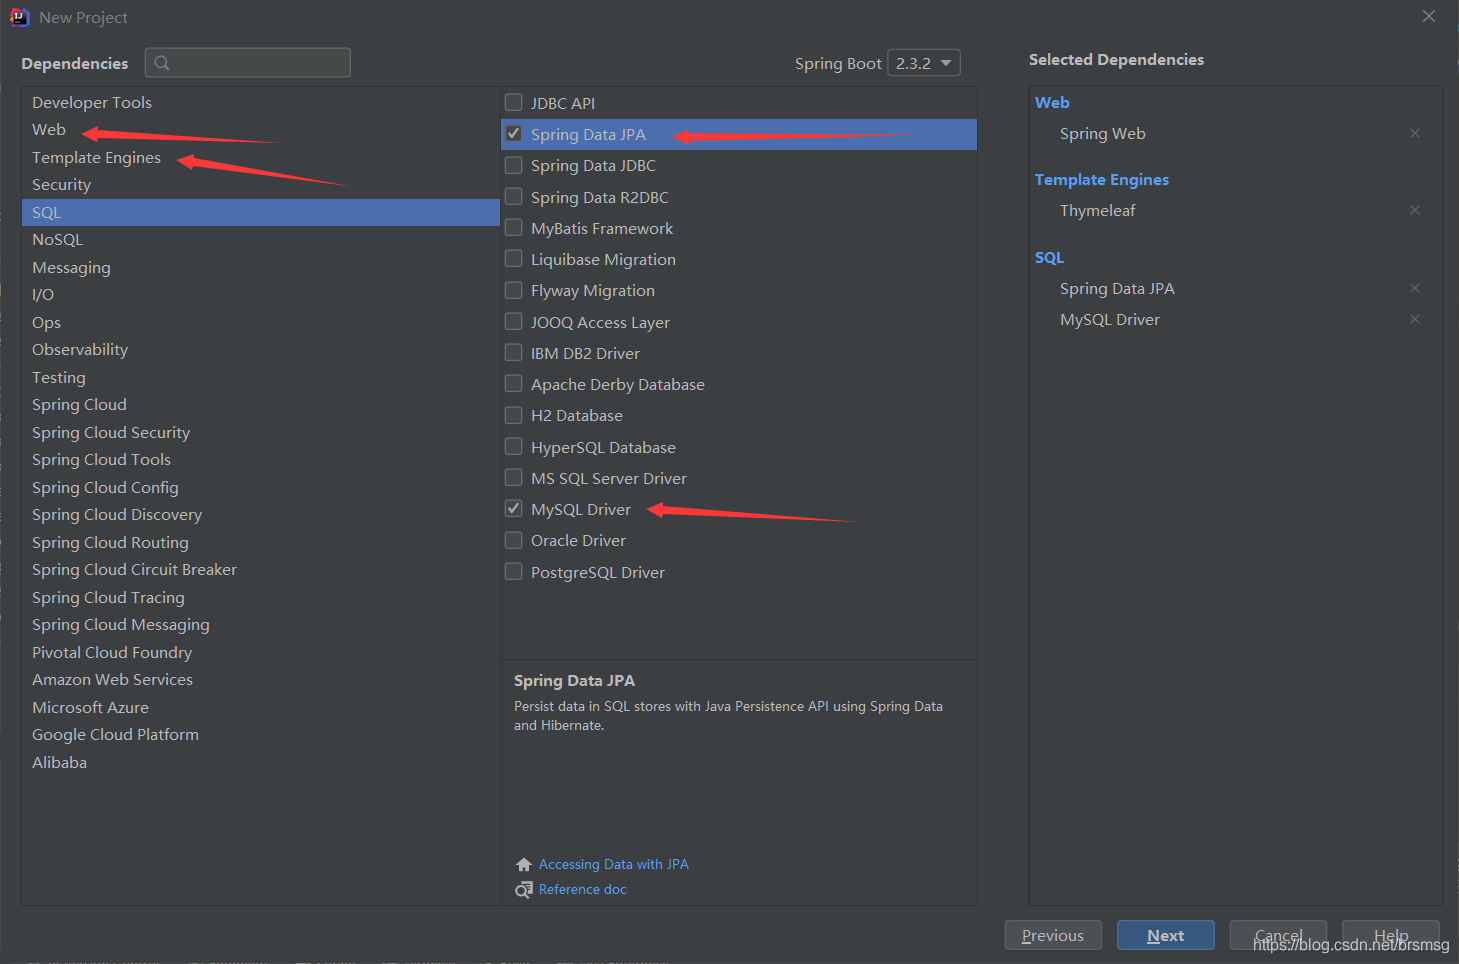Select the Security category

pyautogui.click(x=261, y=185)
